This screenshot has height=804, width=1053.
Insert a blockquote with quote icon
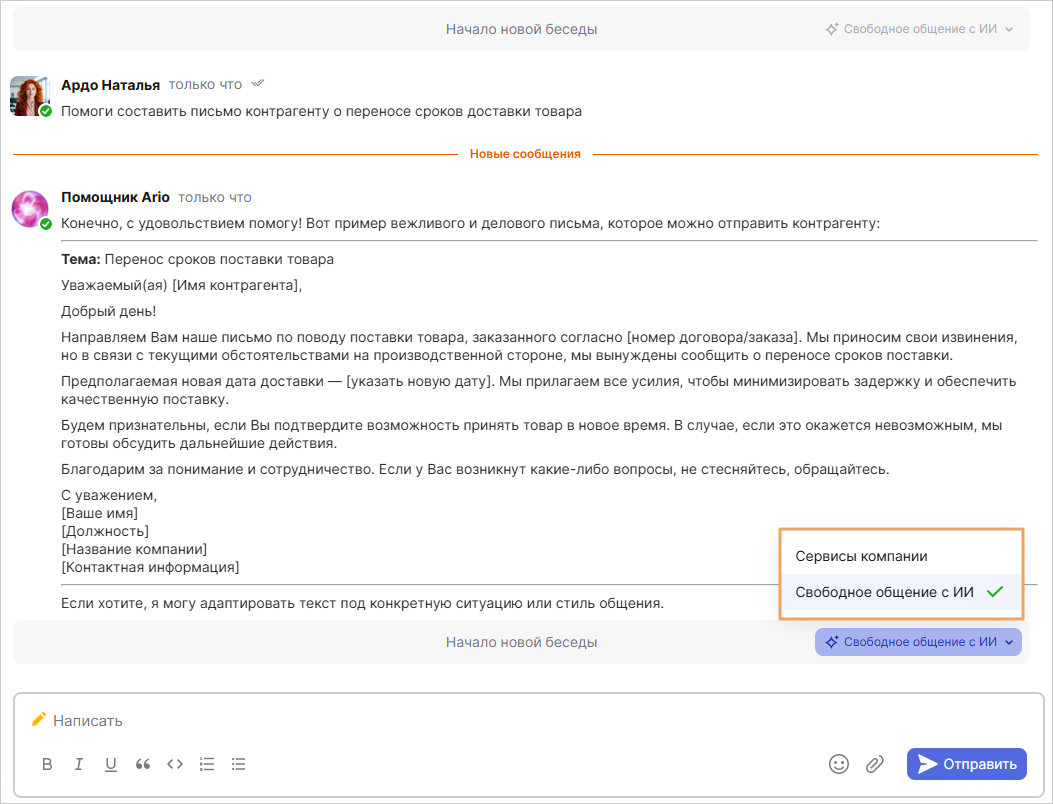point(143,764)
